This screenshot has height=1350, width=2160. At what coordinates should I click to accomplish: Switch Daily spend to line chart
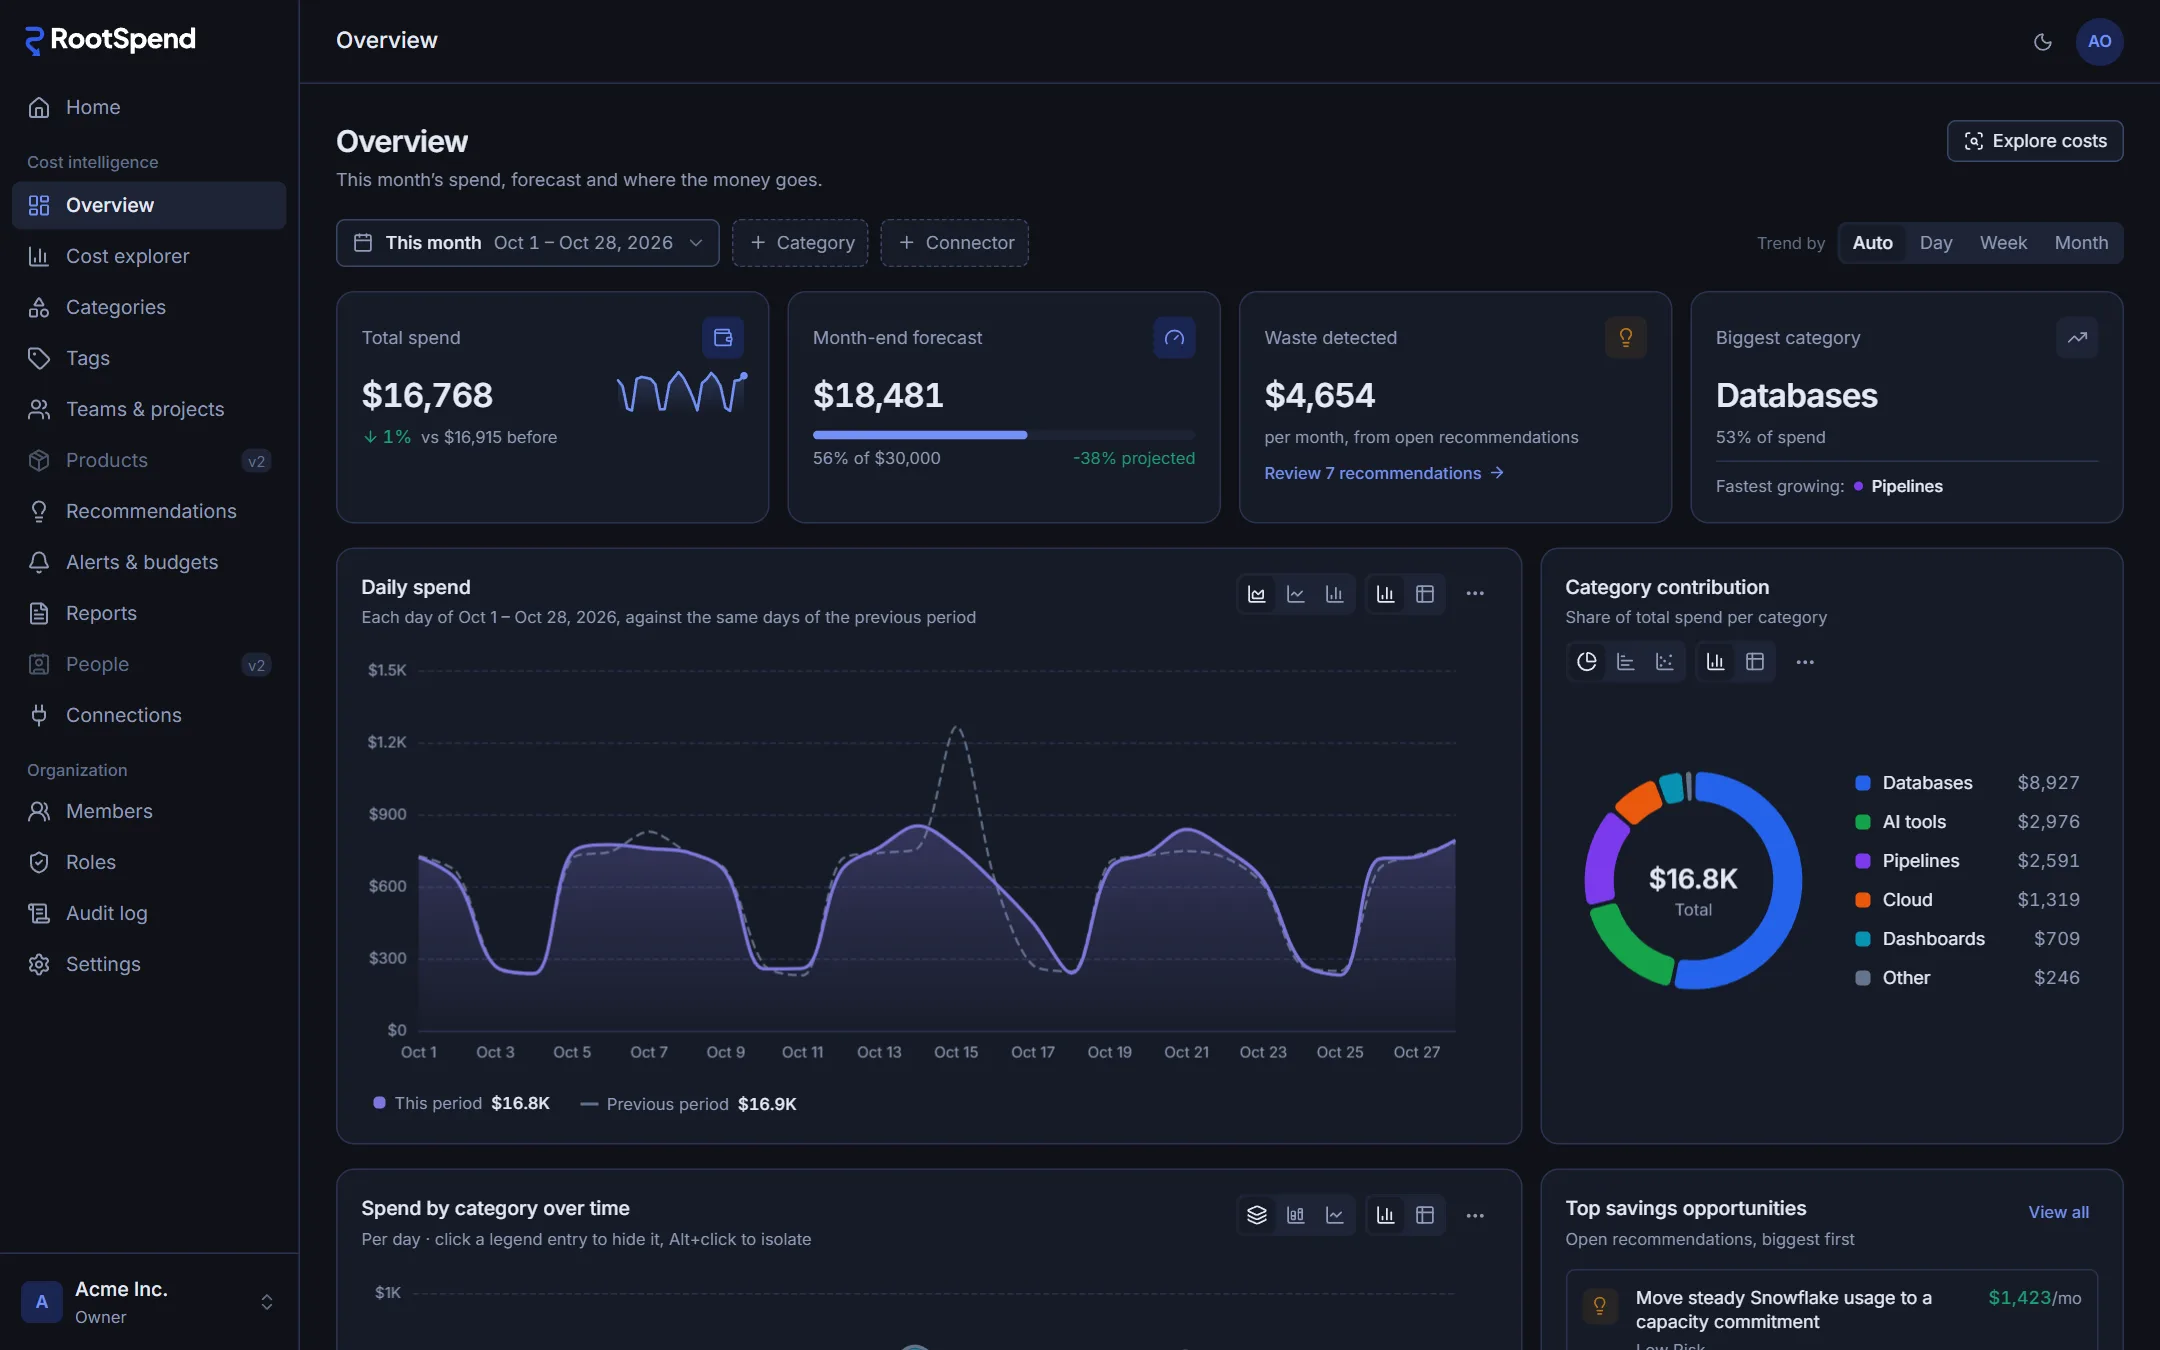[x=1296, y=594]
